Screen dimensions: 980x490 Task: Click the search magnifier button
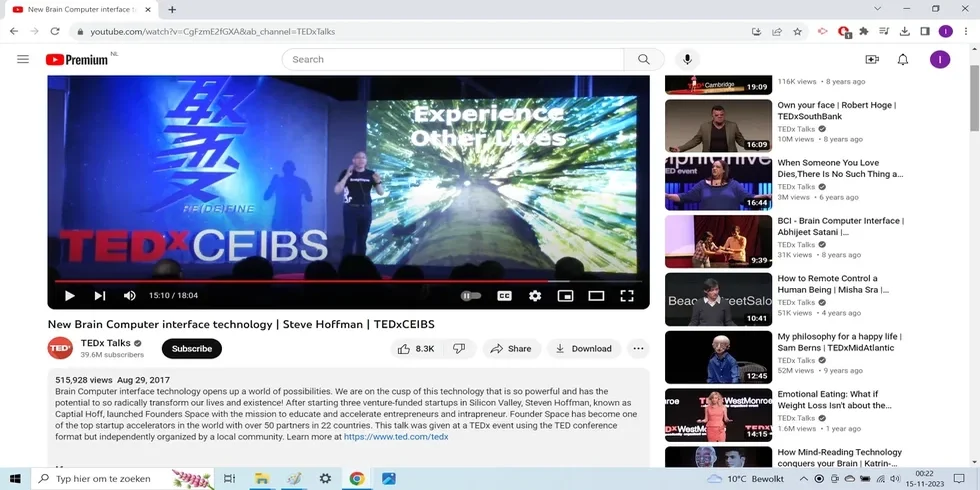(x=644, y=59)
